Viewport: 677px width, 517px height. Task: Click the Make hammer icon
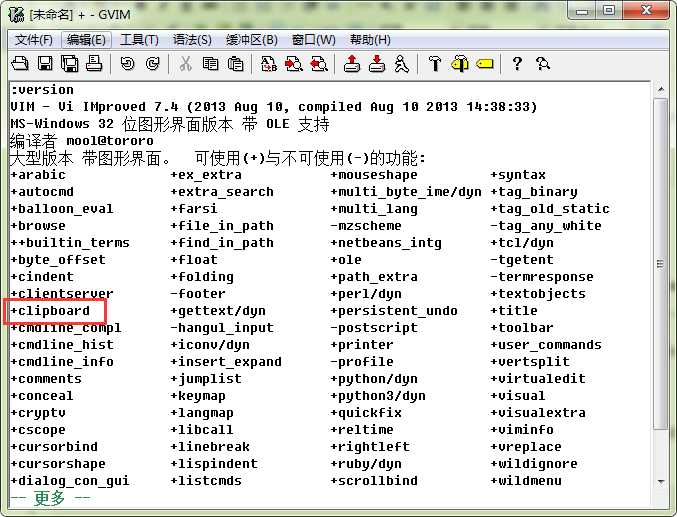tap(435, 64)
